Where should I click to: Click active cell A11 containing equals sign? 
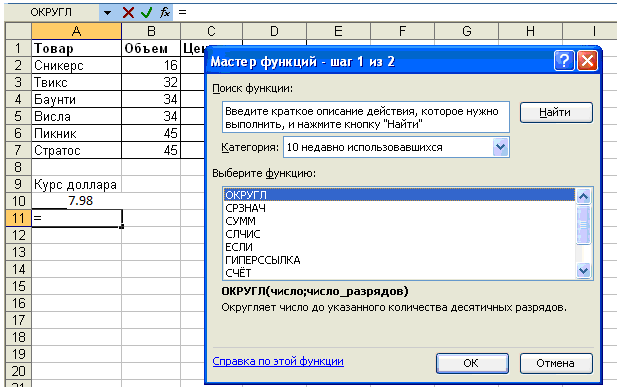click(x=76, y=218)
